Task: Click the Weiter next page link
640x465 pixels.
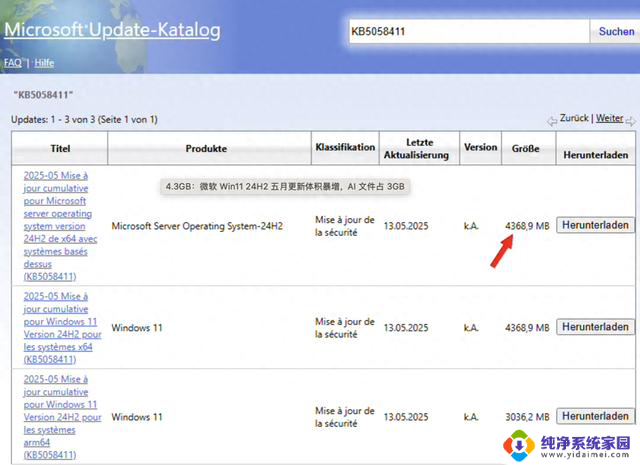Action: pyautogui.click(x=609, y=118)
